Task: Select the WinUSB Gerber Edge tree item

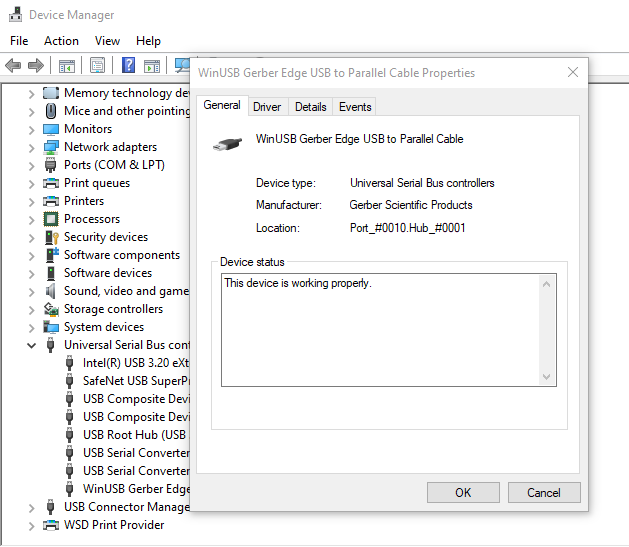Action: click(136, 489)
